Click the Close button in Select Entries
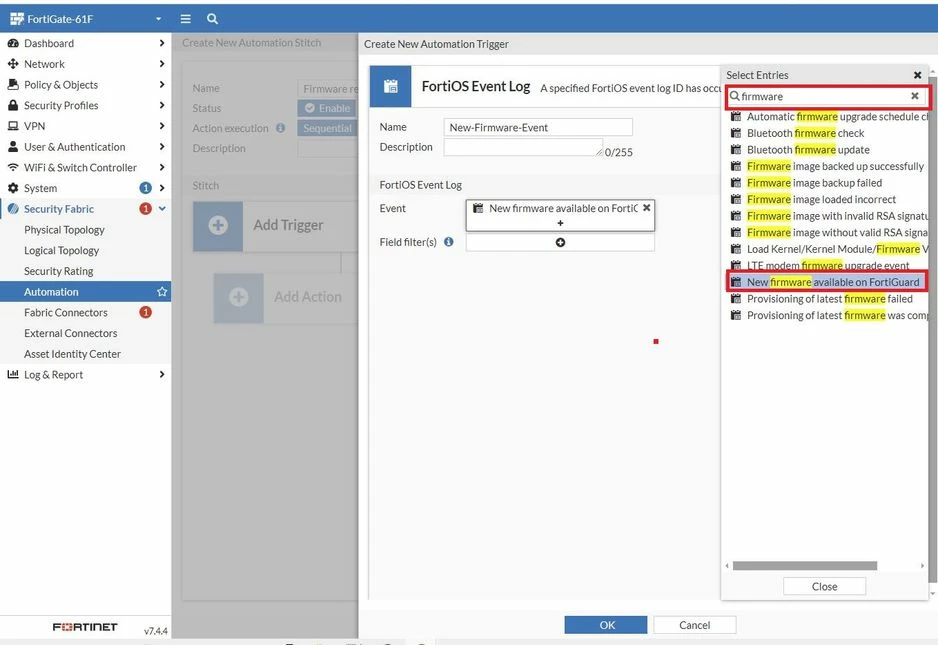Viewport: 938px width, 645px height. 824,586
